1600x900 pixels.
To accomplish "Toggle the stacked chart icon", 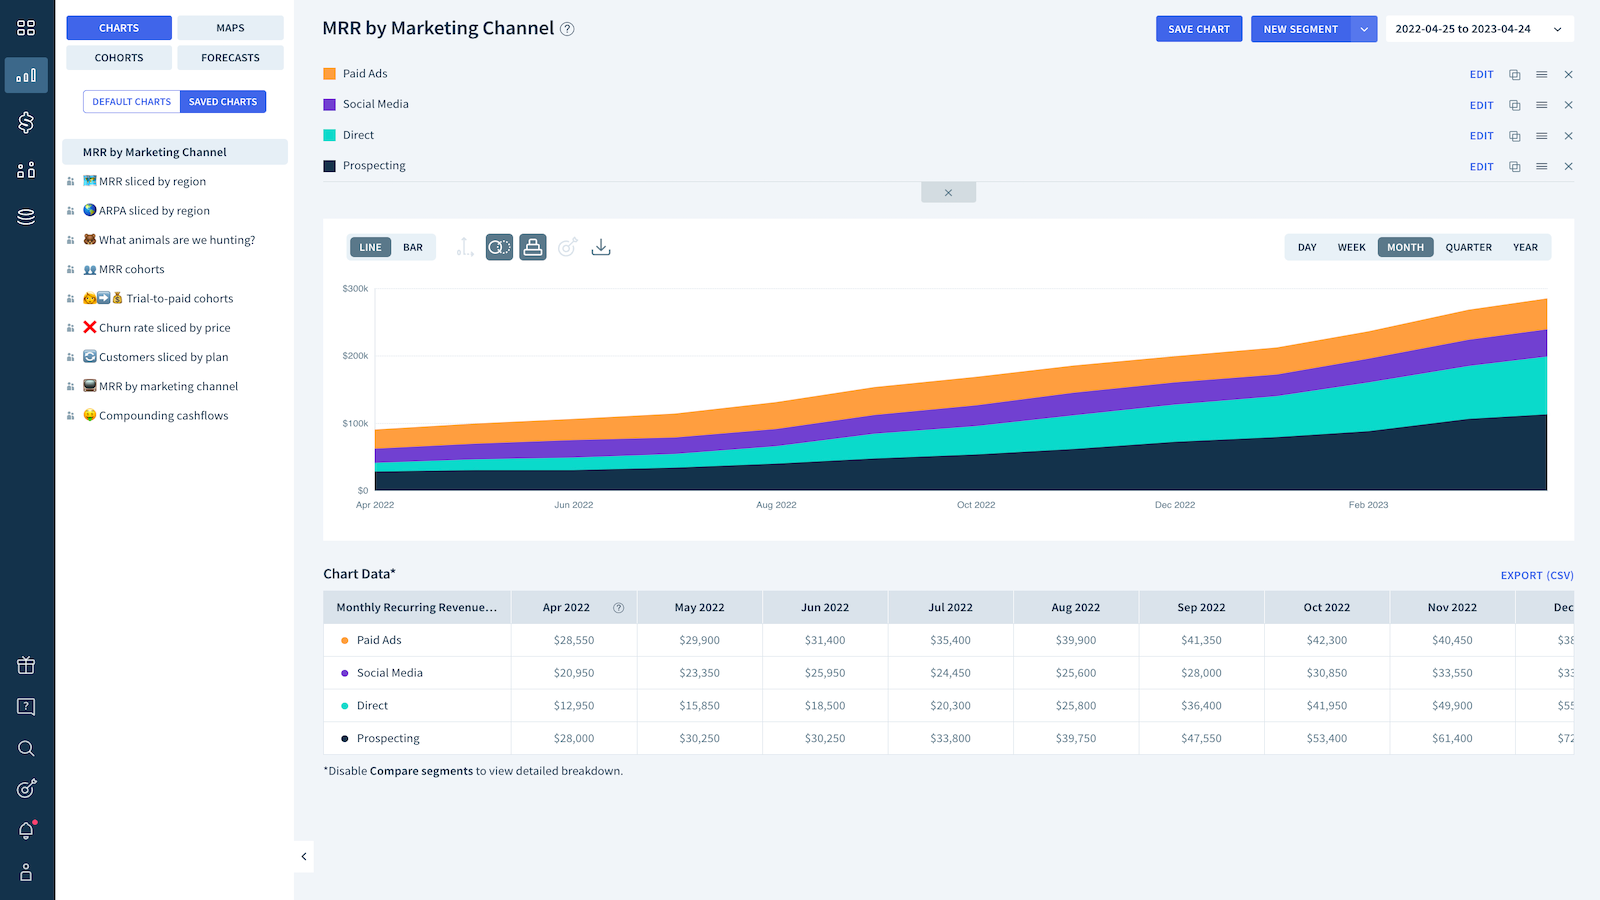I will (533, 247).
